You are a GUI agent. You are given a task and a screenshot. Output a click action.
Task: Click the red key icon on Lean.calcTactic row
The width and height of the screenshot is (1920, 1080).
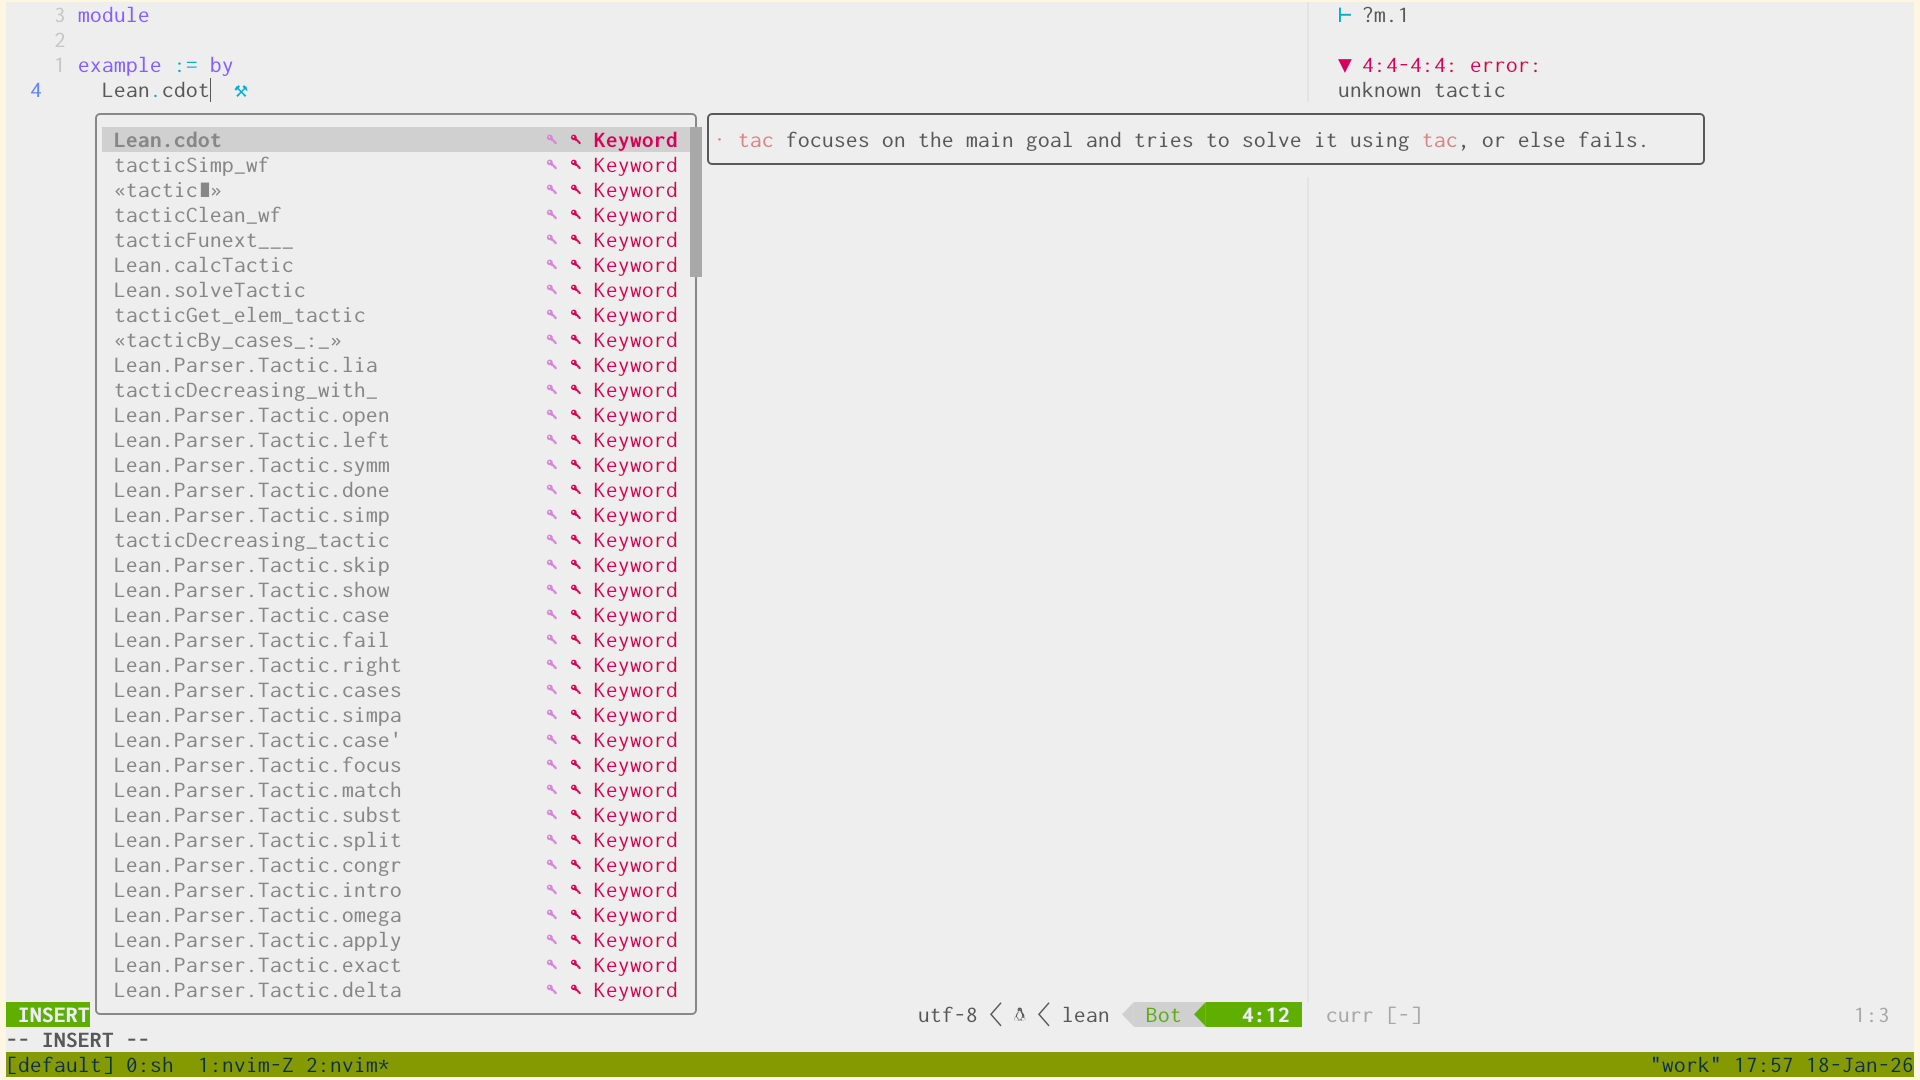[x=576, y=265]
